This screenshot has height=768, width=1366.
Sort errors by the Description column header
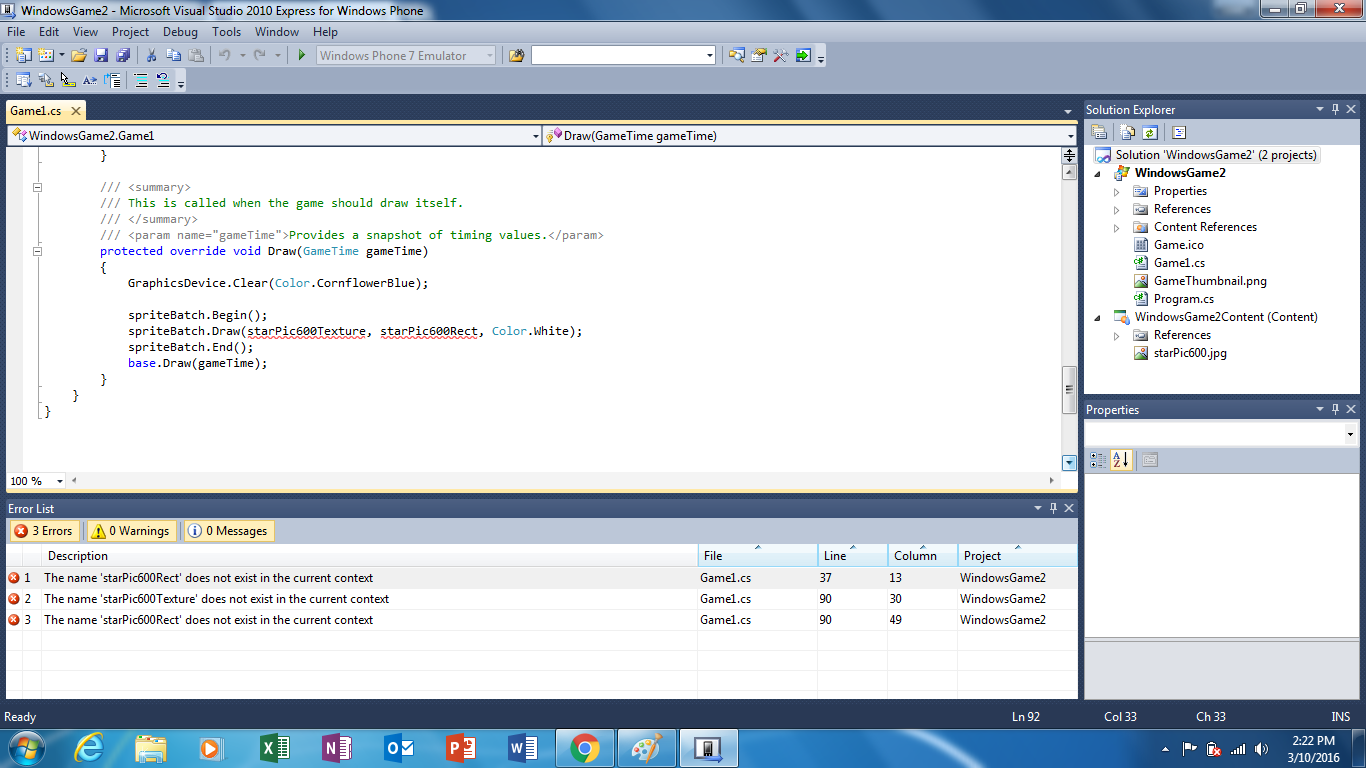point(370,556)
